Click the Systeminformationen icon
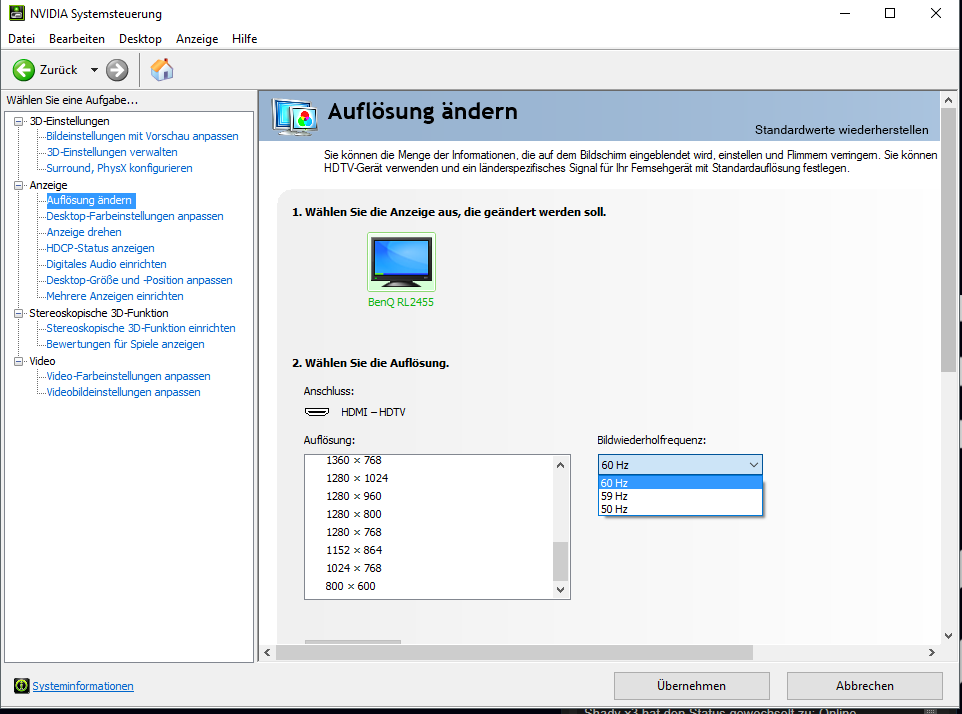 (x=21, y=686)
